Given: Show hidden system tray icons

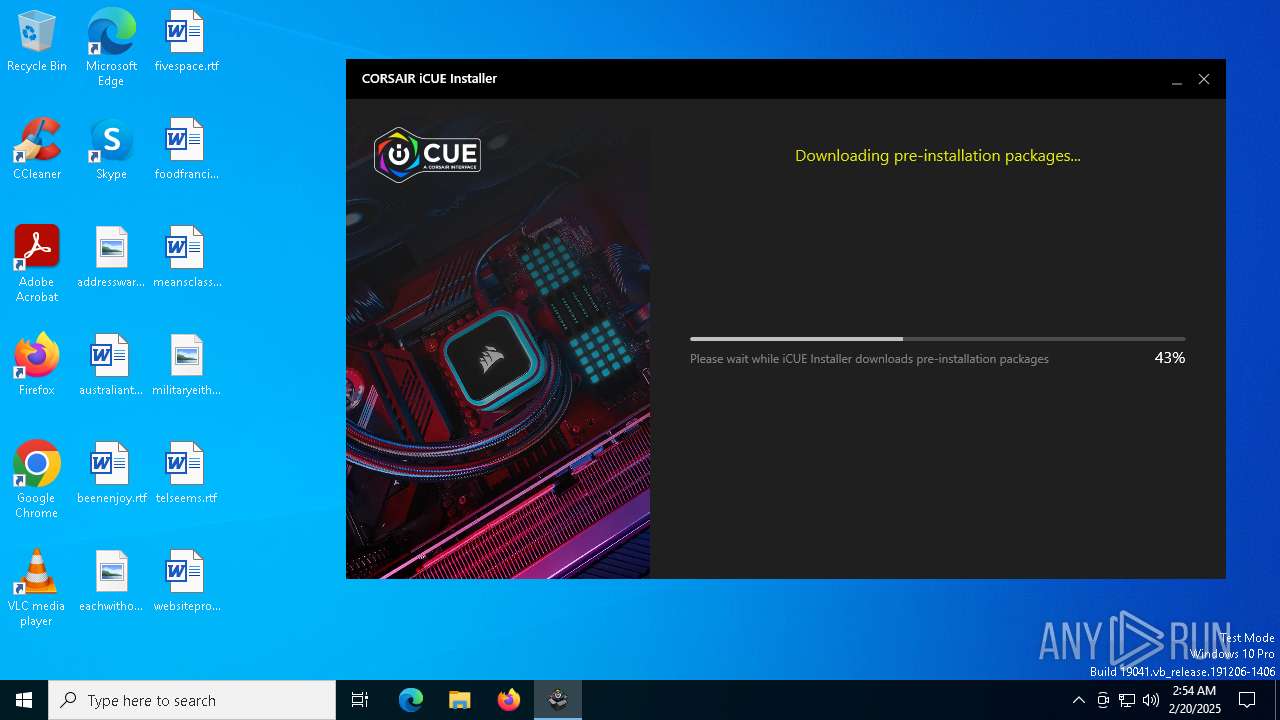Looking at the screenshot, I should click(x=1078, y=700).
